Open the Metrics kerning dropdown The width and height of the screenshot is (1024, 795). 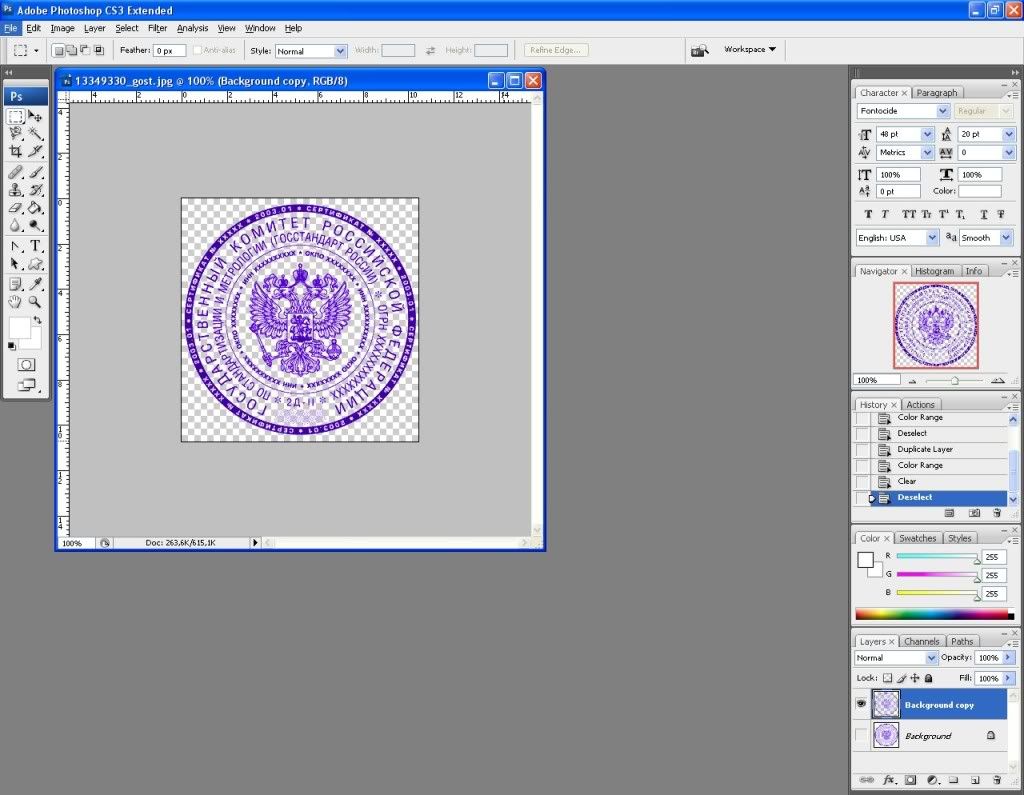pos(927,152)
